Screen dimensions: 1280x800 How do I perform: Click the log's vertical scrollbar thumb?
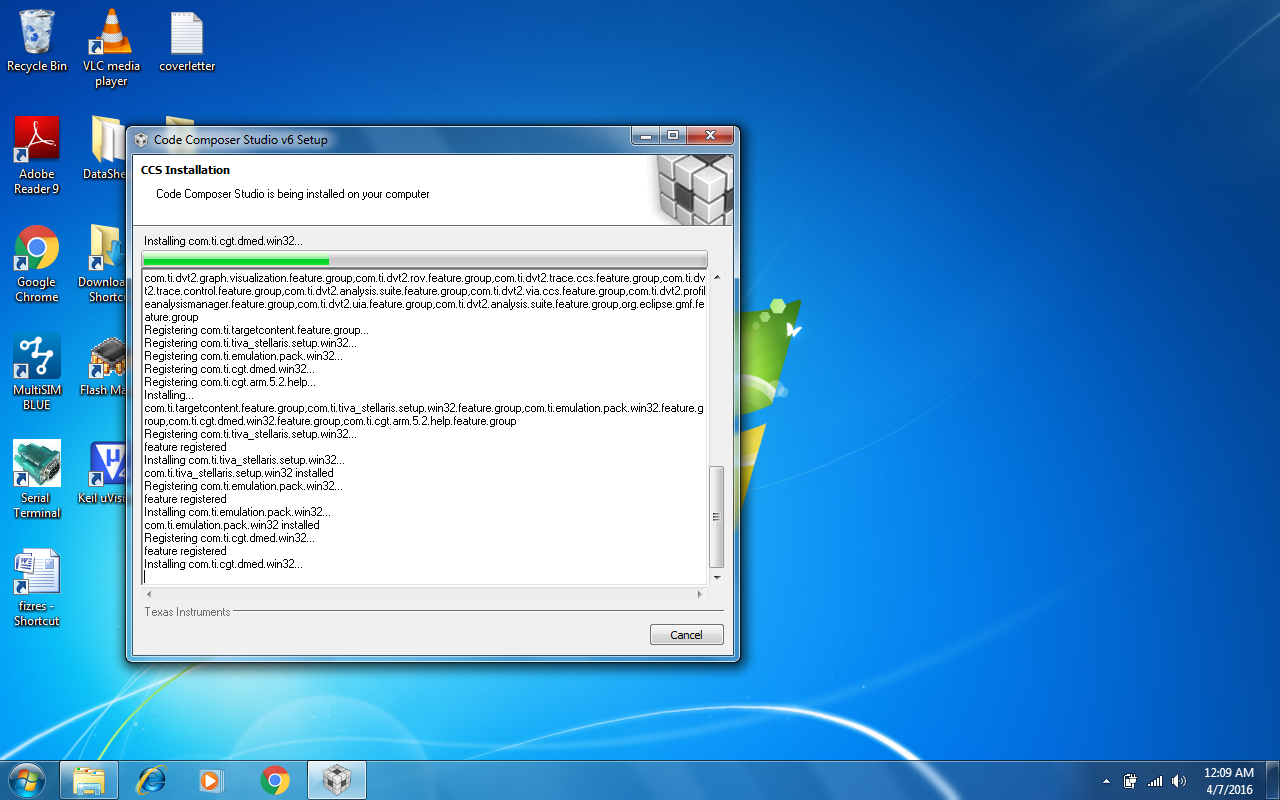716,517
